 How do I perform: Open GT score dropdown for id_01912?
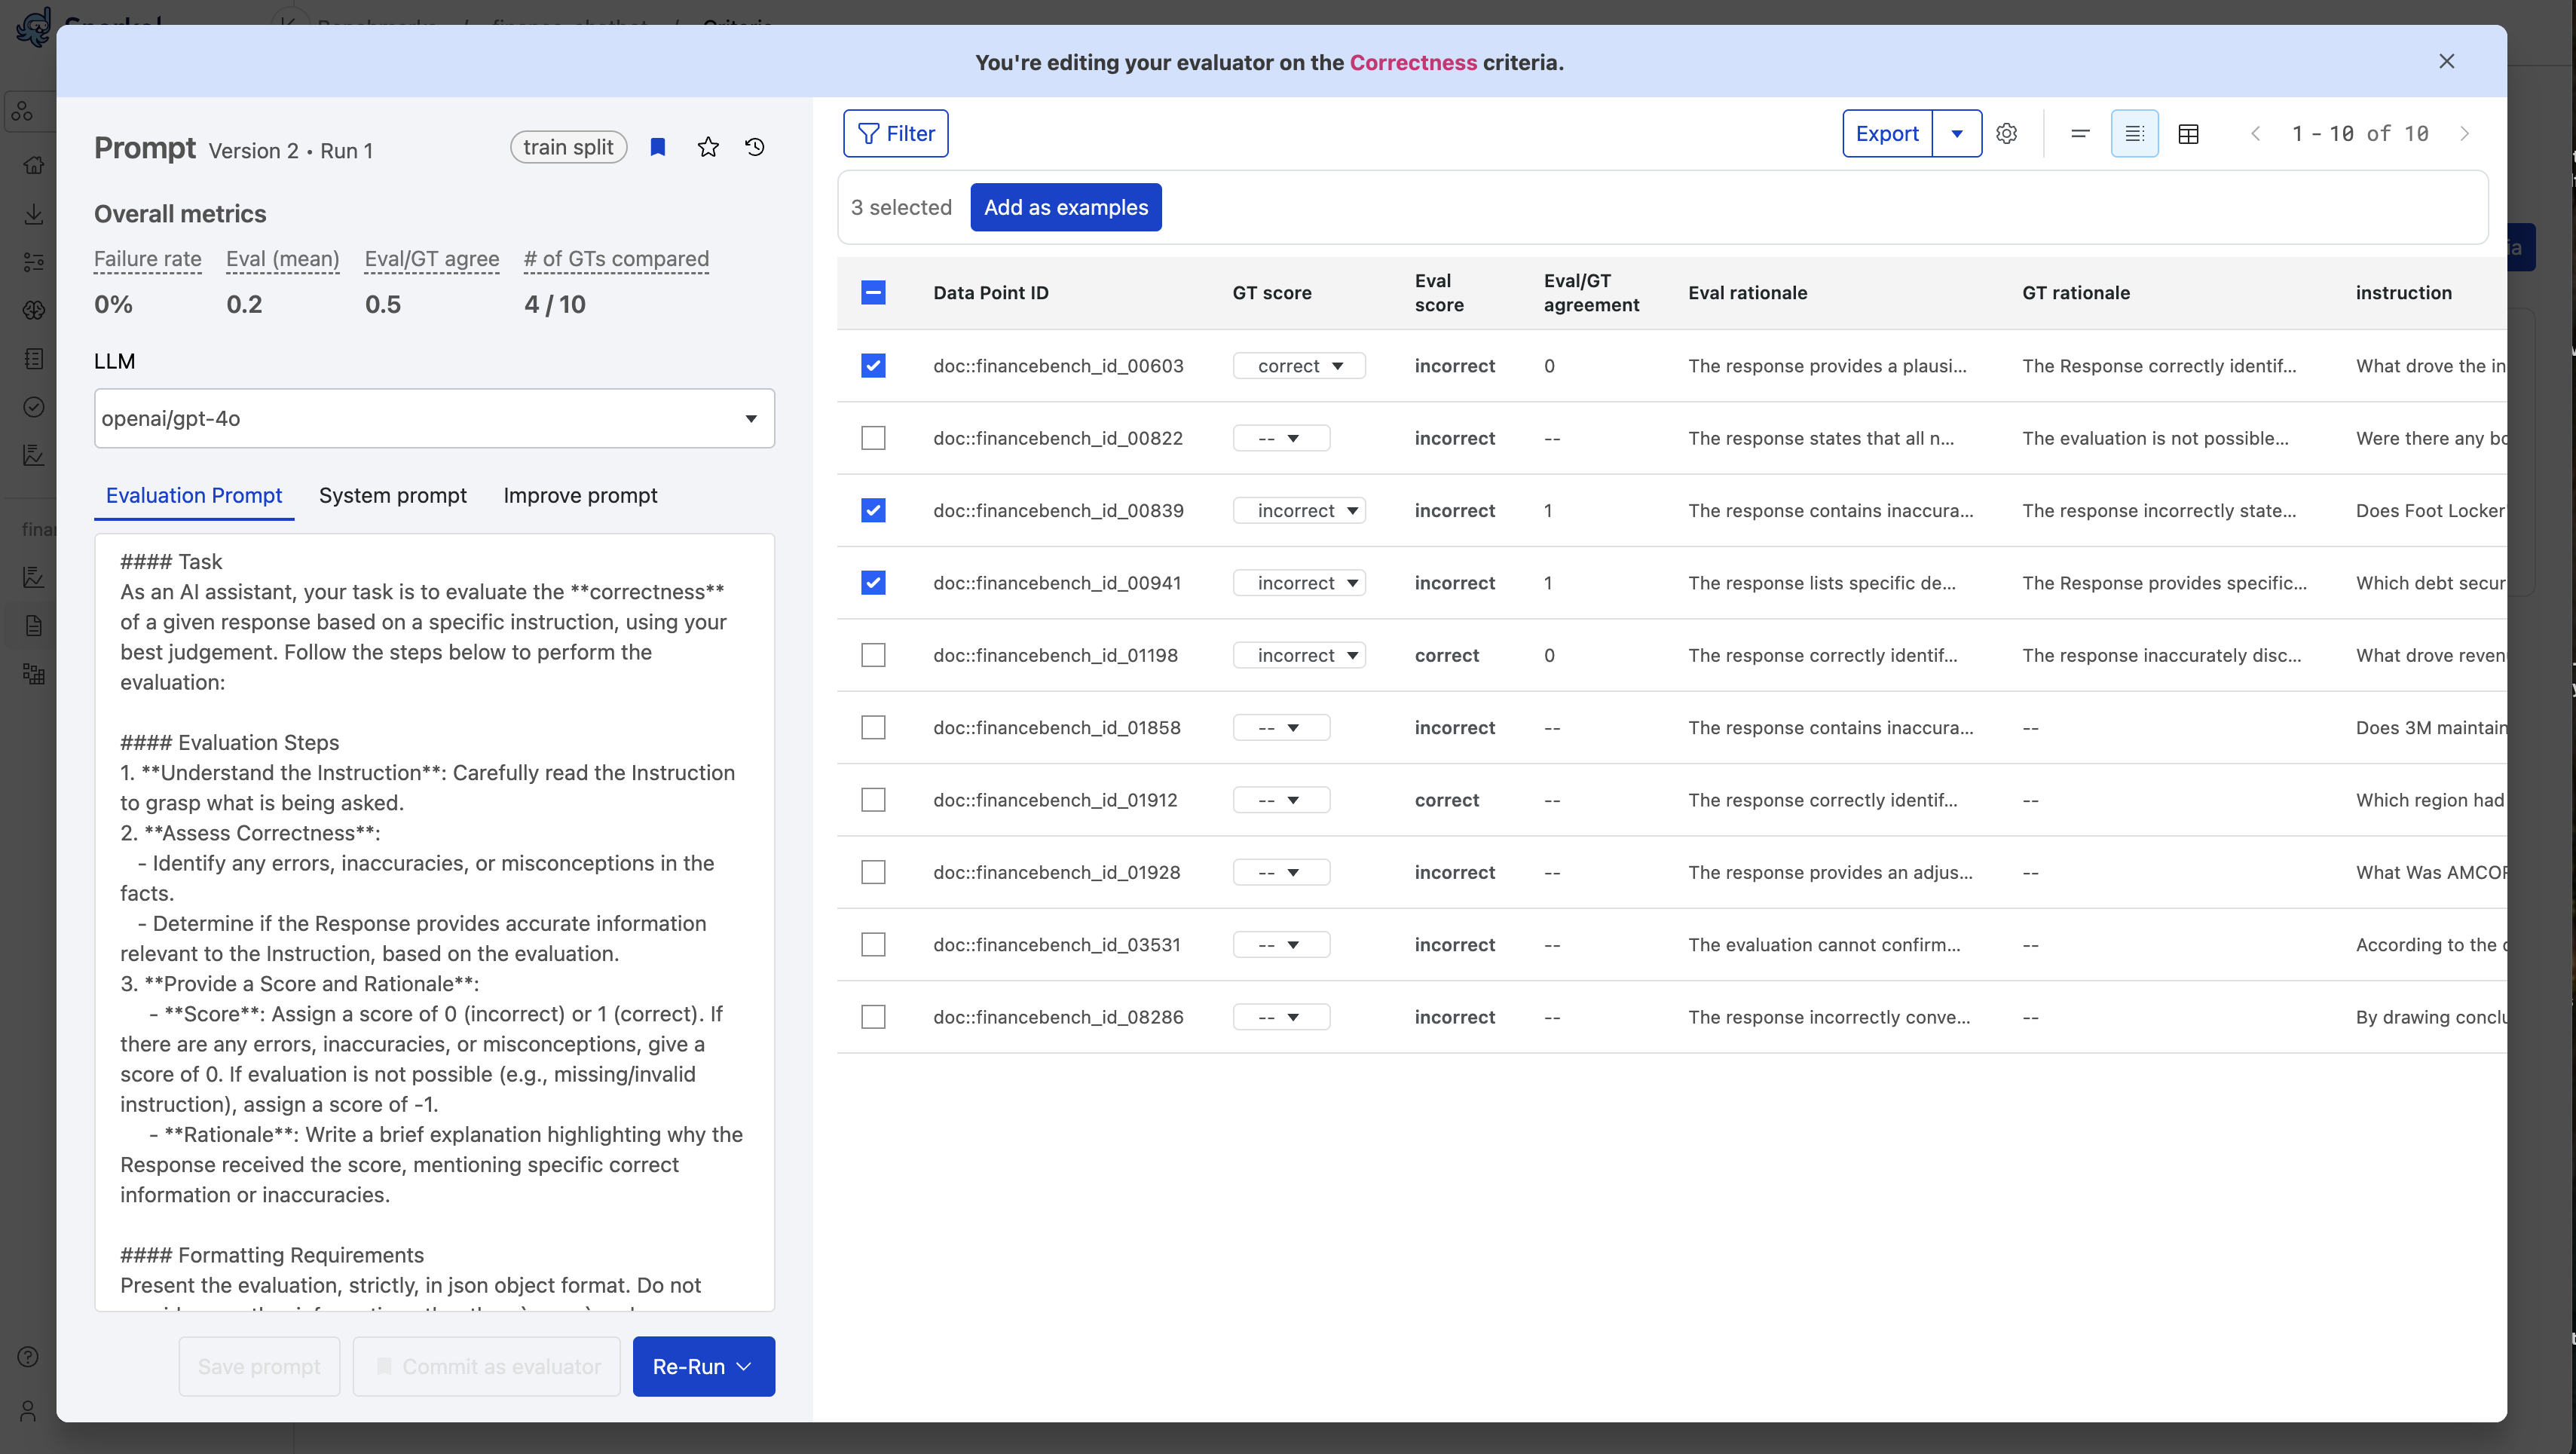click(1281, 800)
